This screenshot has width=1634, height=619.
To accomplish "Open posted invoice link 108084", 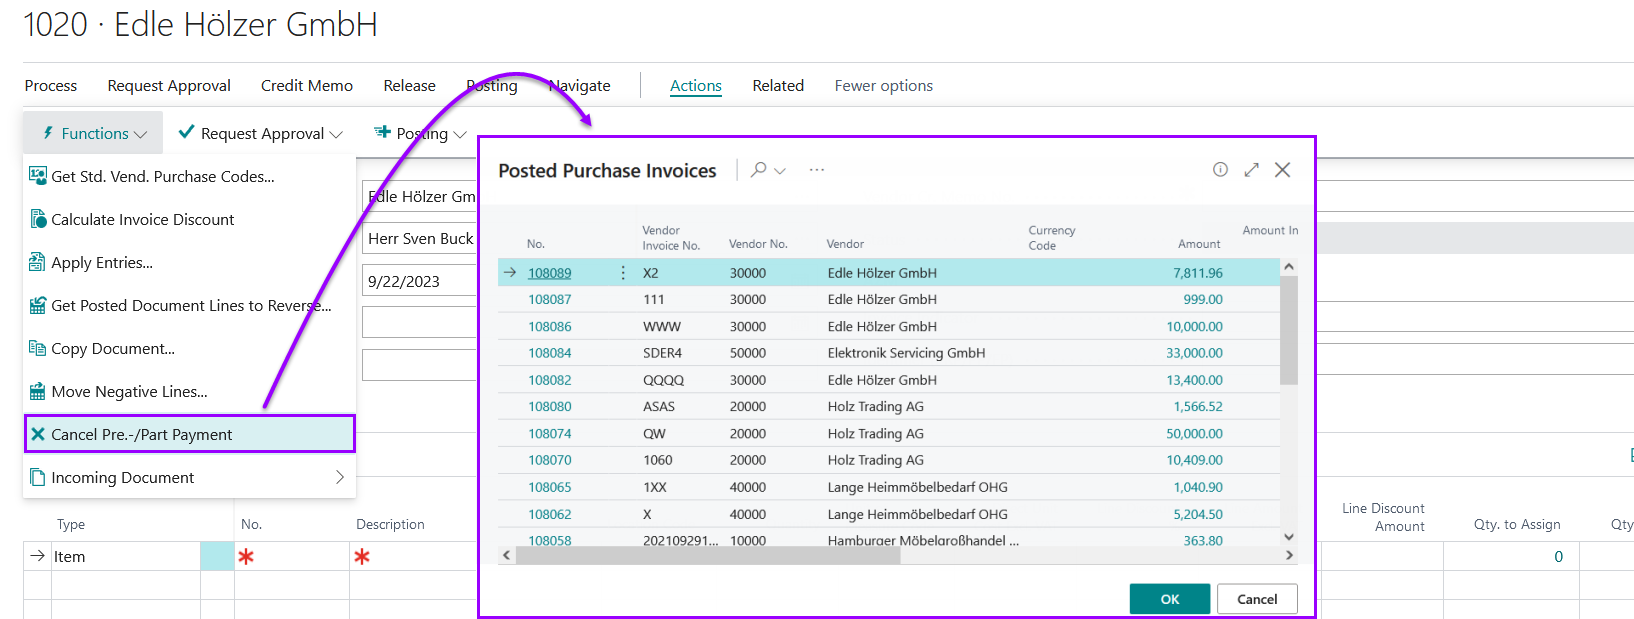I will pos(550,353).
